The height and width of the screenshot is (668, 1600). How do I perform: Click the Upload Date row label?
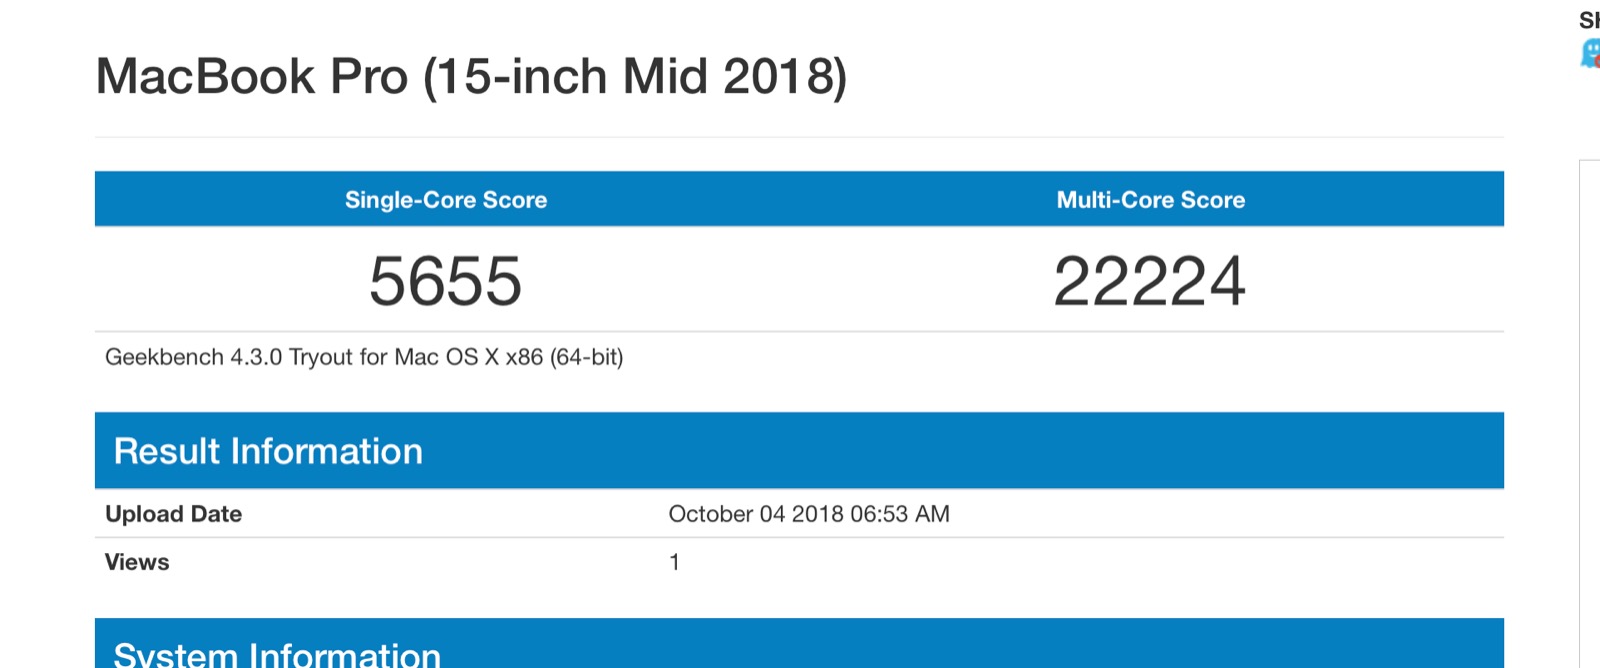point(173,514)
